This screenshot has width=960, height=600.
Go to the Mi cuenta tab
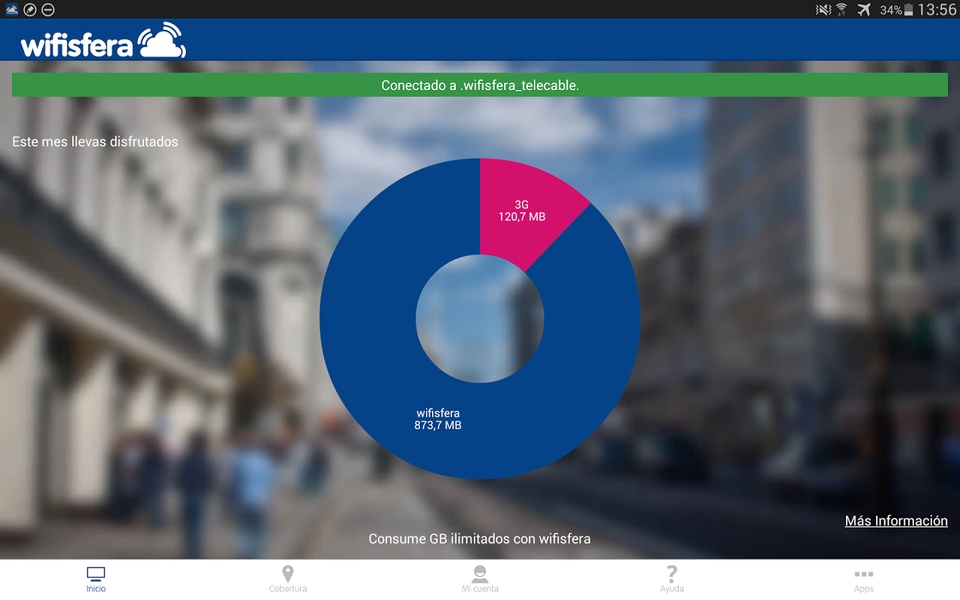[480, 579]
